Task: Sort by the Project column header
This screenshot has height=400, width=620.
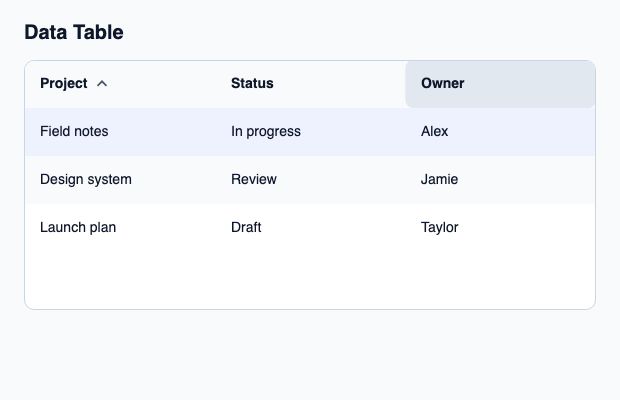Action: pos(120,84)
